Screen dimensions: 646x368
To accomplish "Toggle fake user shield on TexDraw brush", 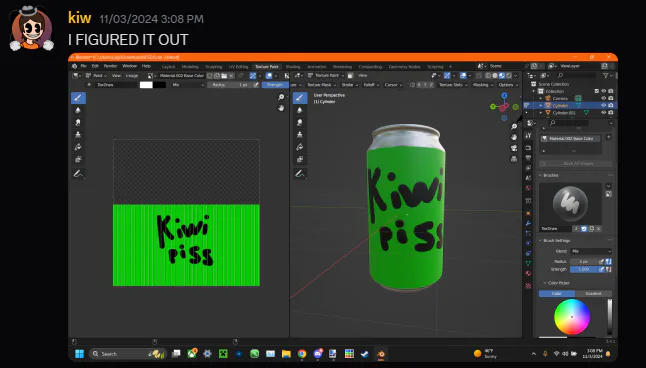I will (x=584, y=229).
